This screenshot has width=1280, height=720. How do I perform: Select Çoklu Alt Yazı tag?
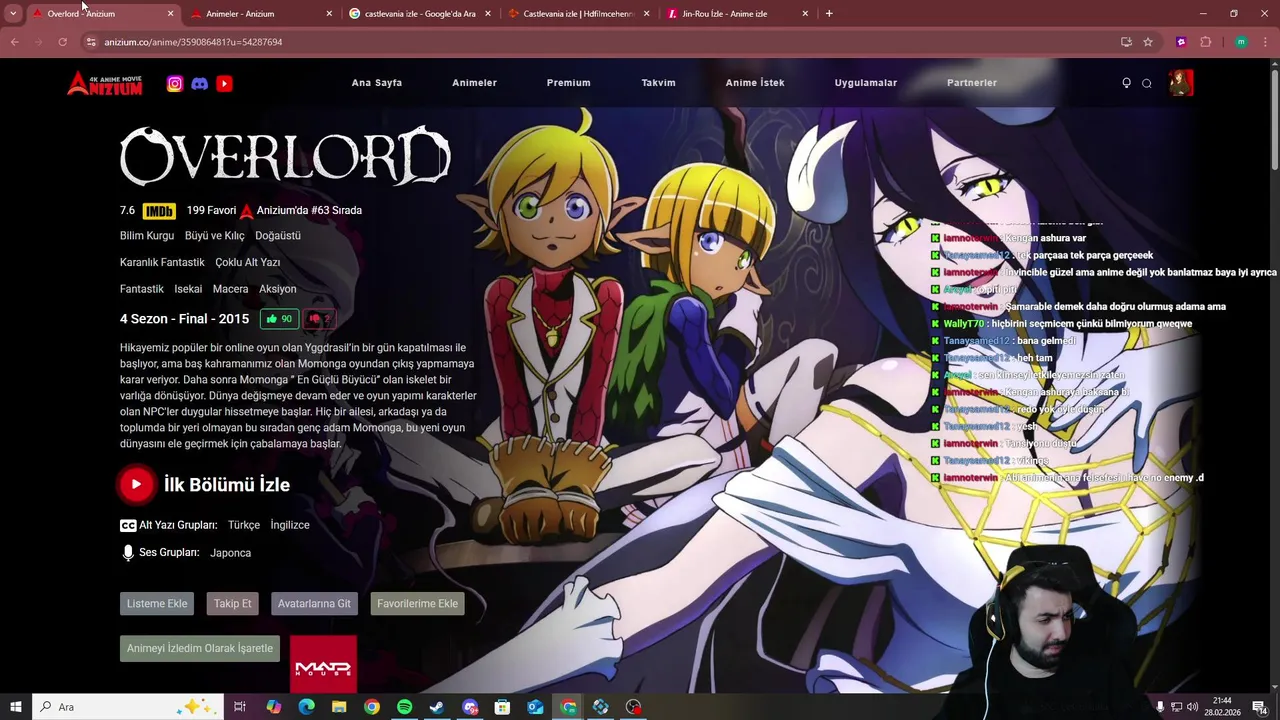tap(248, 262)
